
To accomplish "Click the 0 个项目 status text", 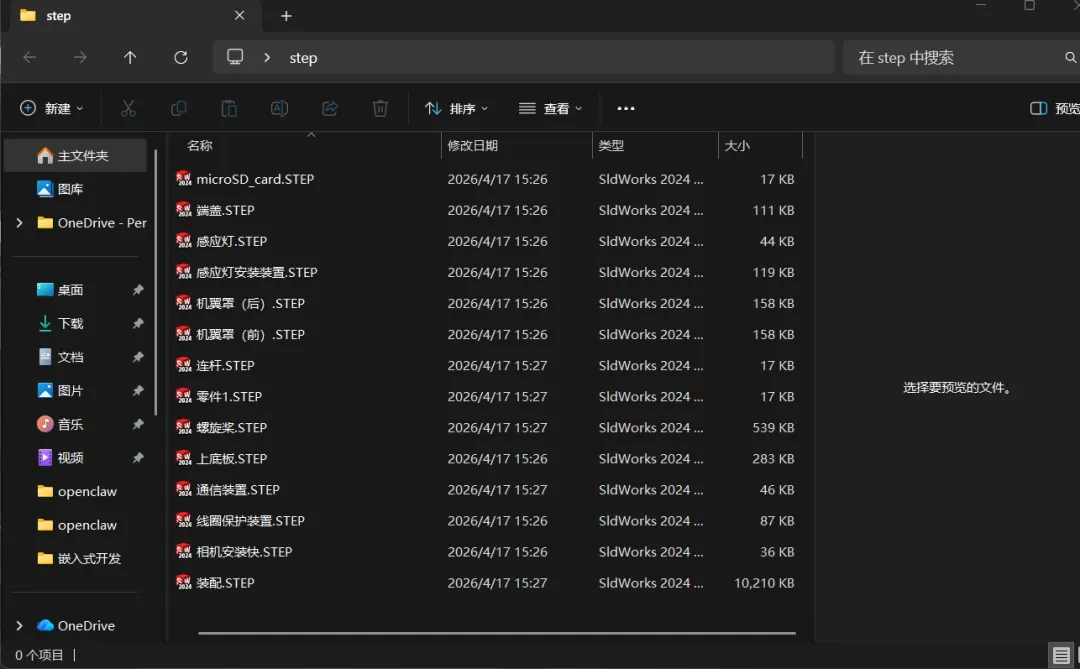I will (x=39, y=655).
